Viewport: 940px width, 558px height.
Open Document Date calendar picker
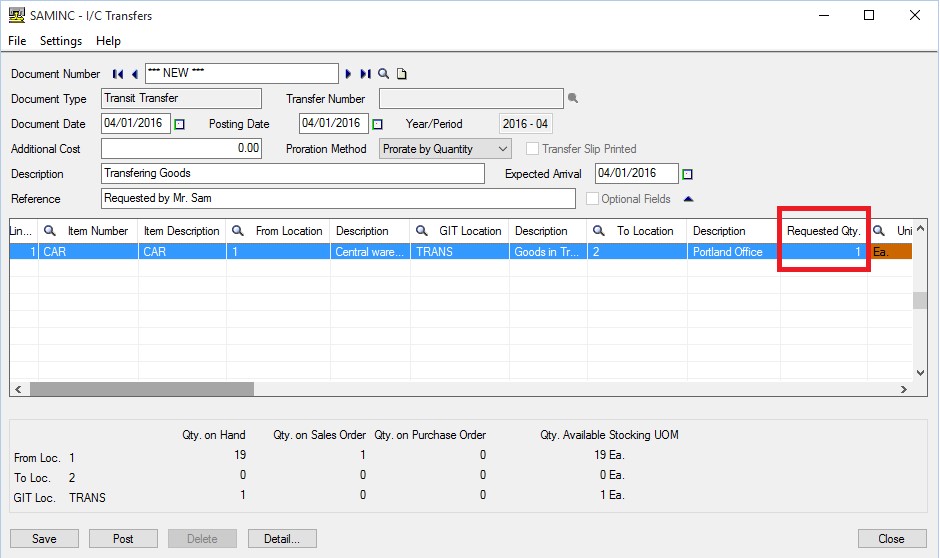(x=179, y=124)
